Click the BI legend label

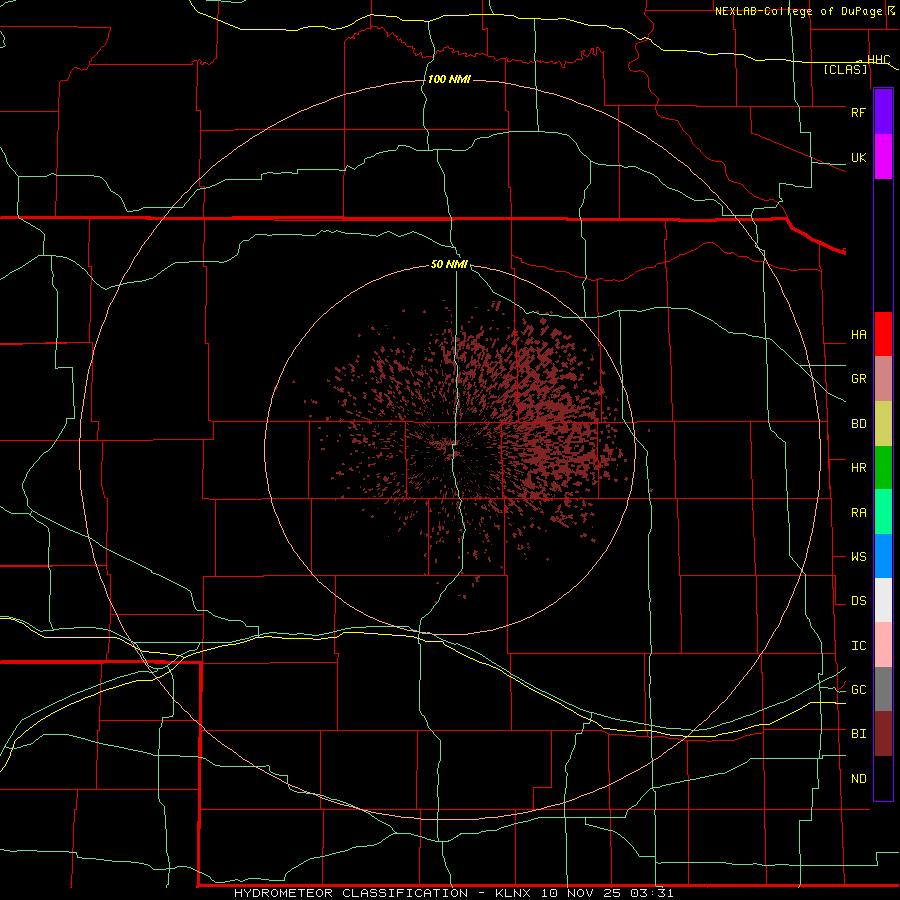point(858,734)
